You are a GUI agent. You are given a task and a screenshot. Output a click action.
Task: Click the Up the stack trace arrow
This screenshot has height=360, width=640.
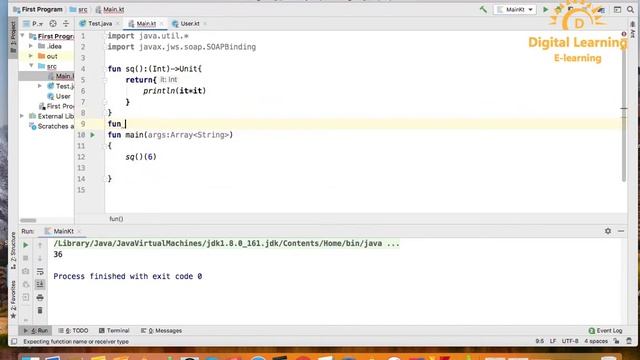(x=40, y=245)
